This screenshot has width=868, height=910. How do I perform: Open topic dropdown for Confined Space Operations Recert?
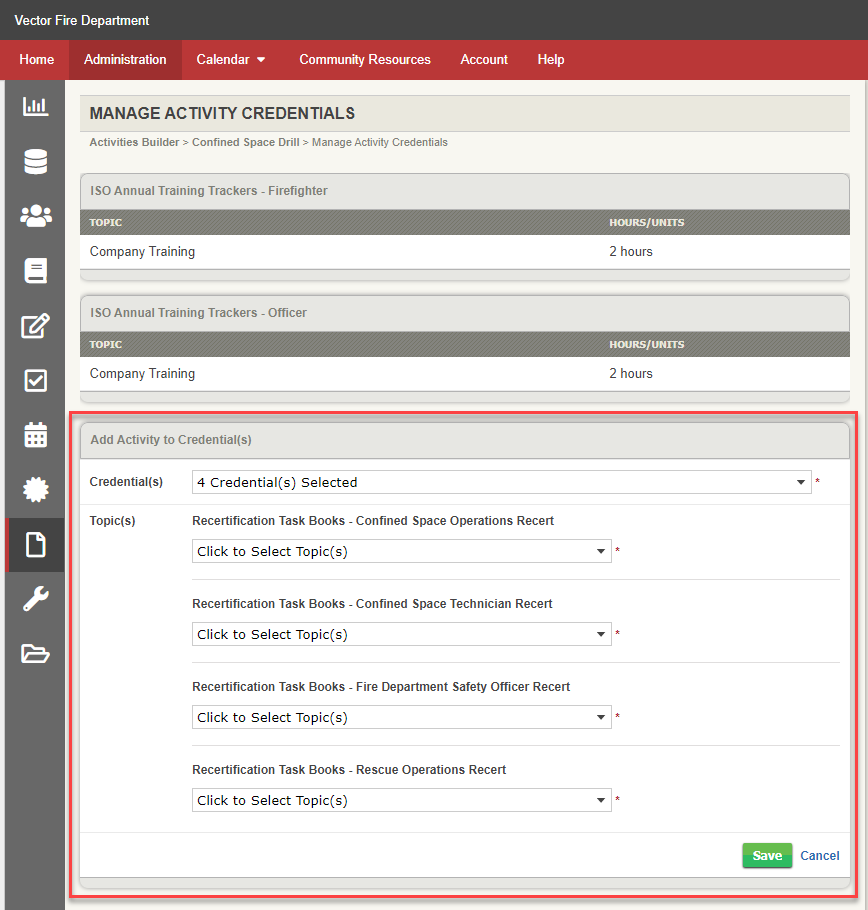(x=400, y=550)
